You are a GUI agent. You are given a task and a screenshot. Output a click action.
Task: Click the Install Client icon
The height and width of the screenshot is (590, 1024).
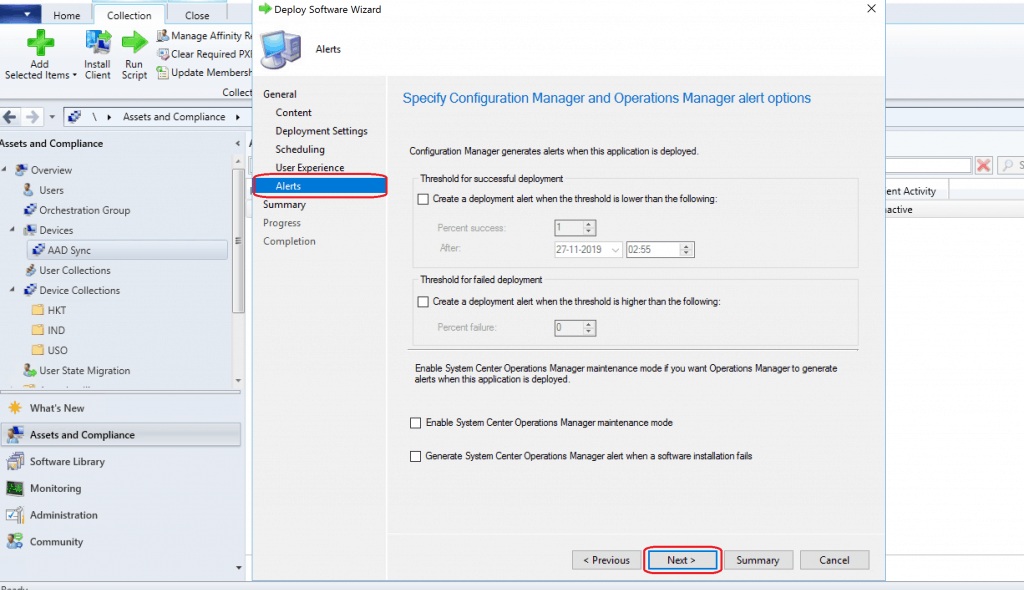[98, 44]
